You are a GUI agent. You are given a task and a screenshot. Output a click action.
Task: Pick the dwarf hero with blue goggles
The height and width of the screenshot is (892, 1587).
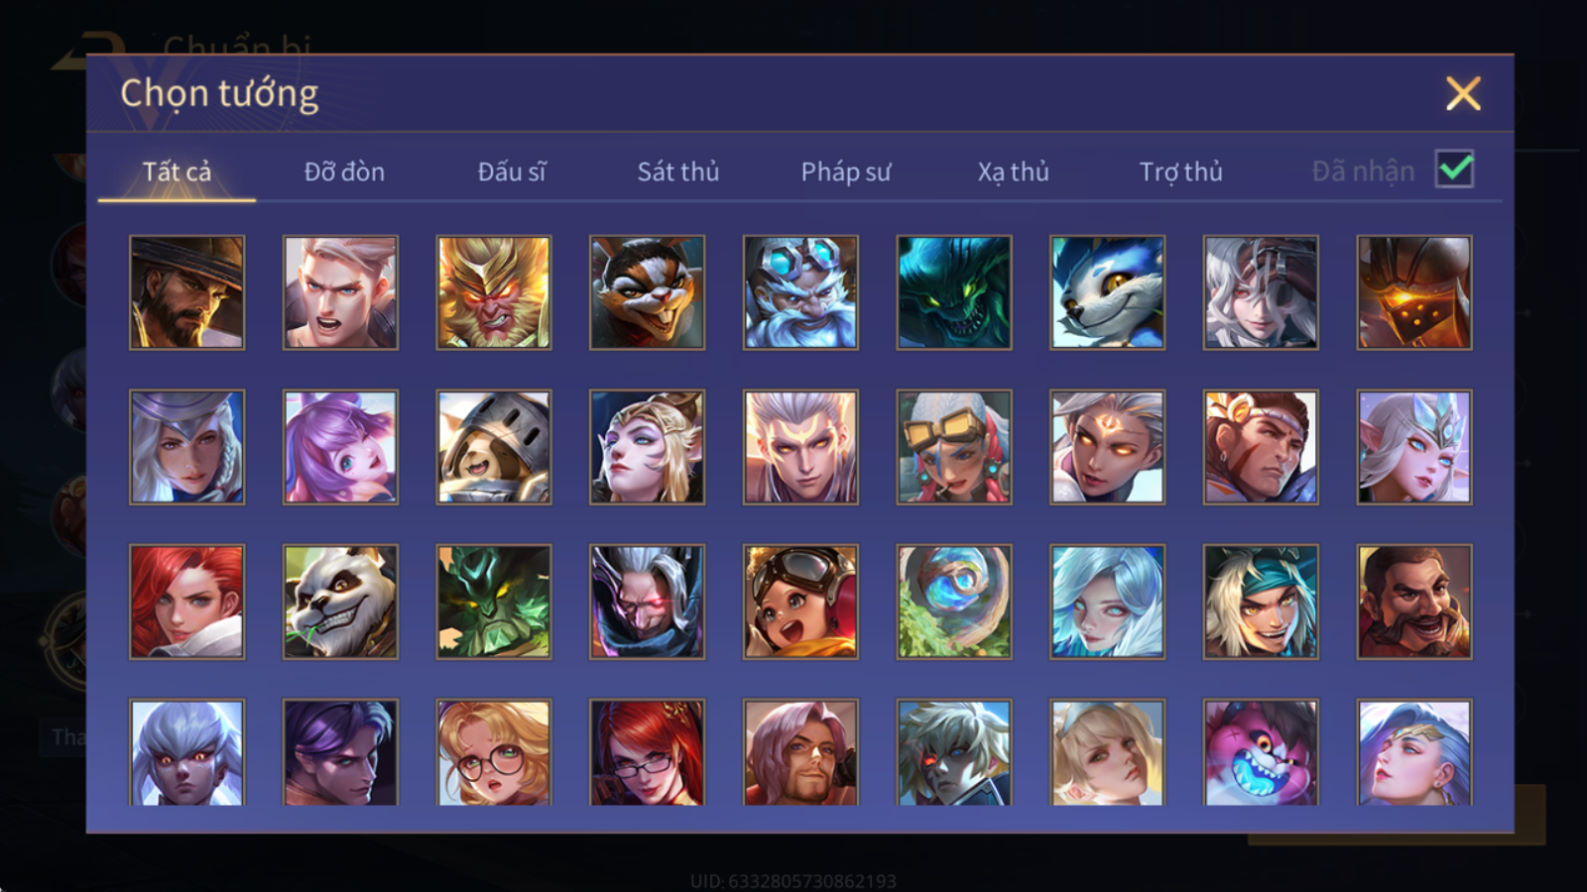(801, 293)
